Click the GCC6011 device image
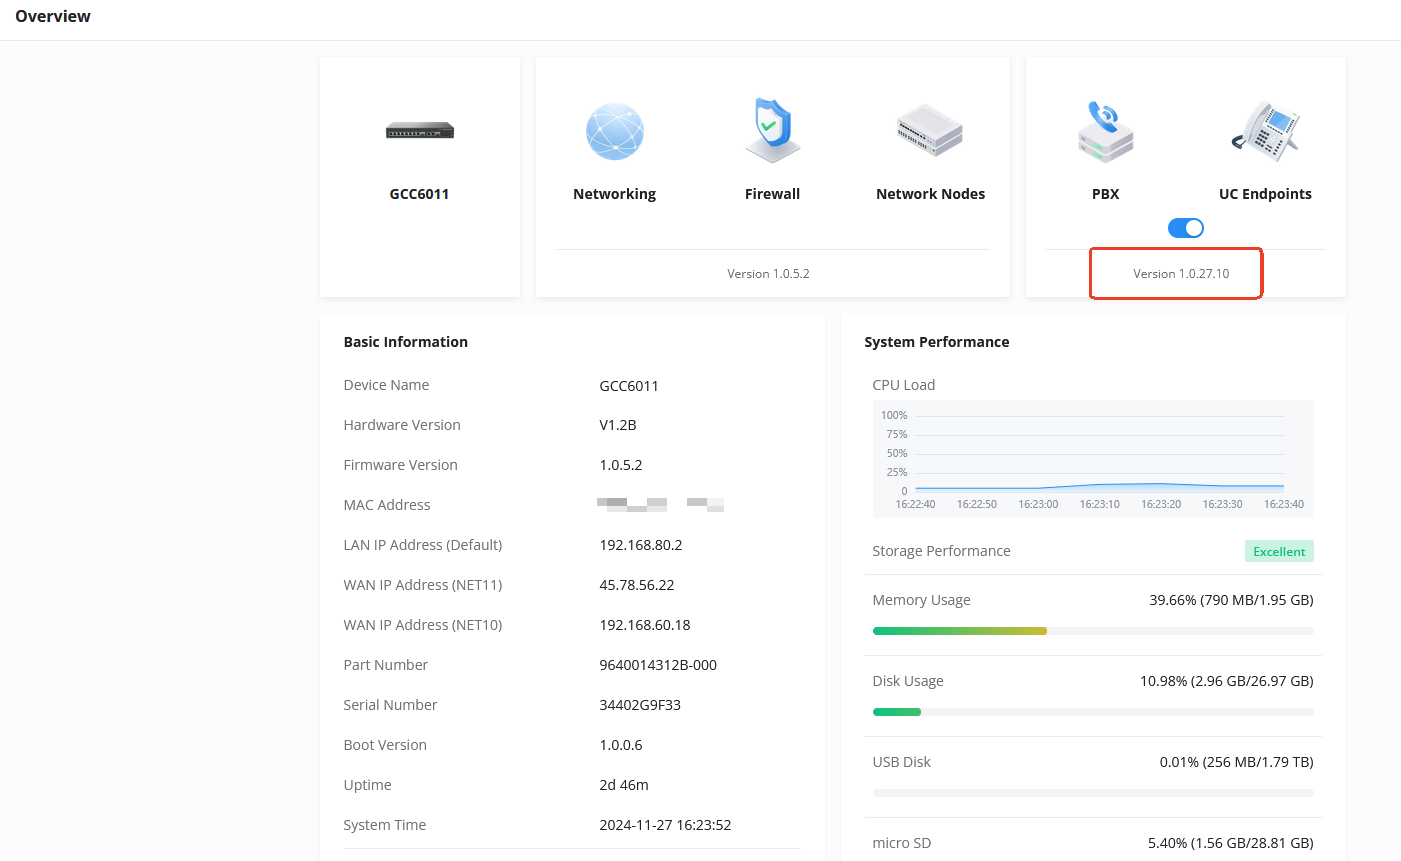 420,130
